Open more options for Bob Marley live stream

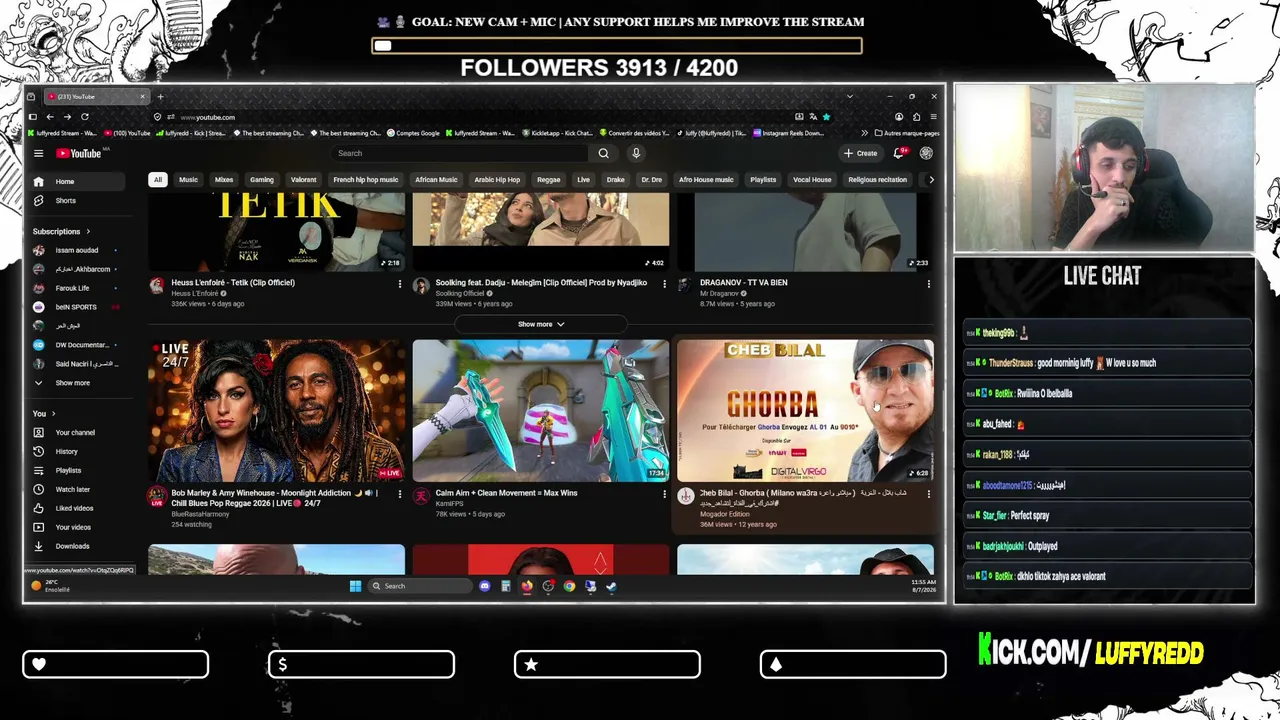coord(400,494)
